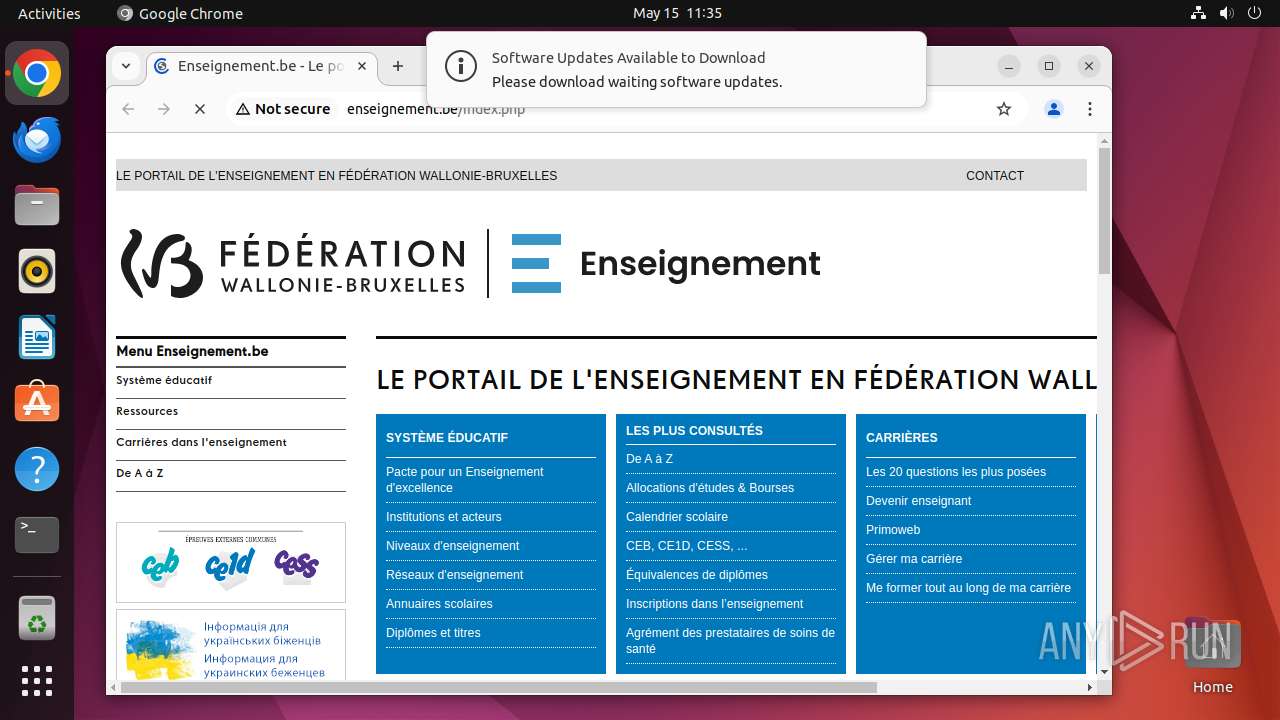Viewport: 1280px width, 720px height.
Task: Open Pacte pour un Enseignement d'excellence
Action: tap(465, 480)
